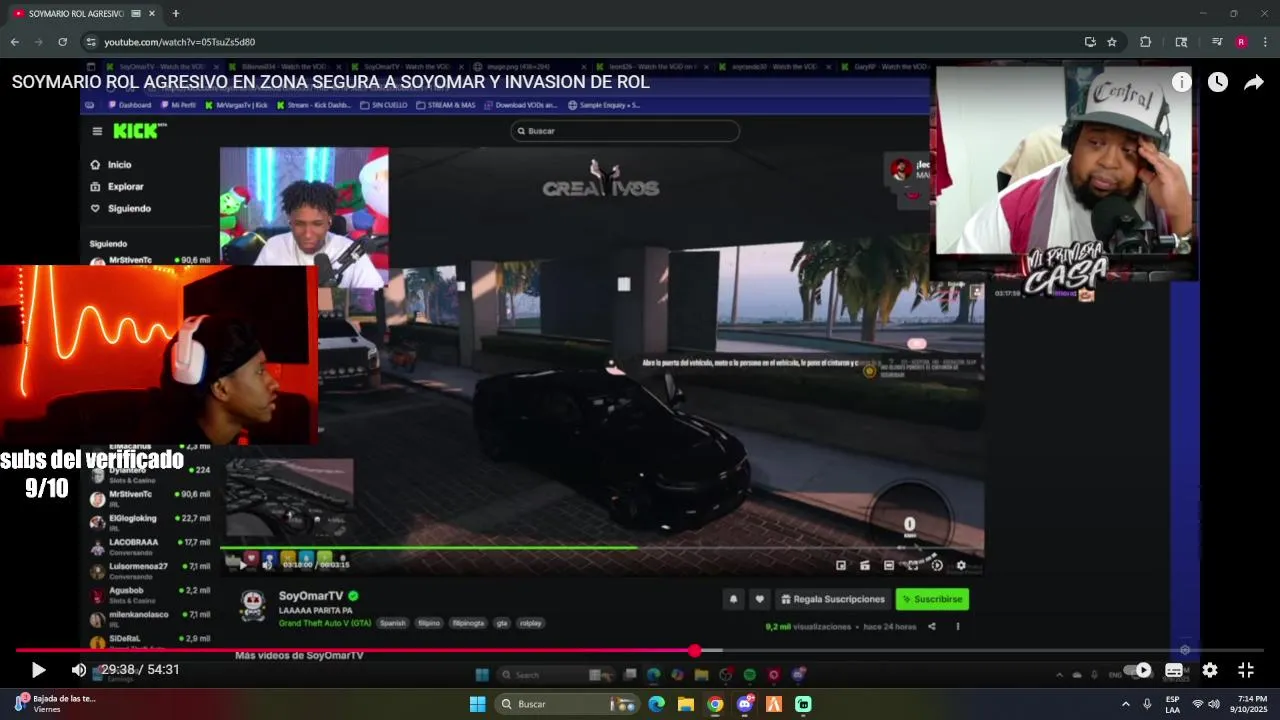Toggle the YouTube autoplay switch

(x=1138, y=670)
